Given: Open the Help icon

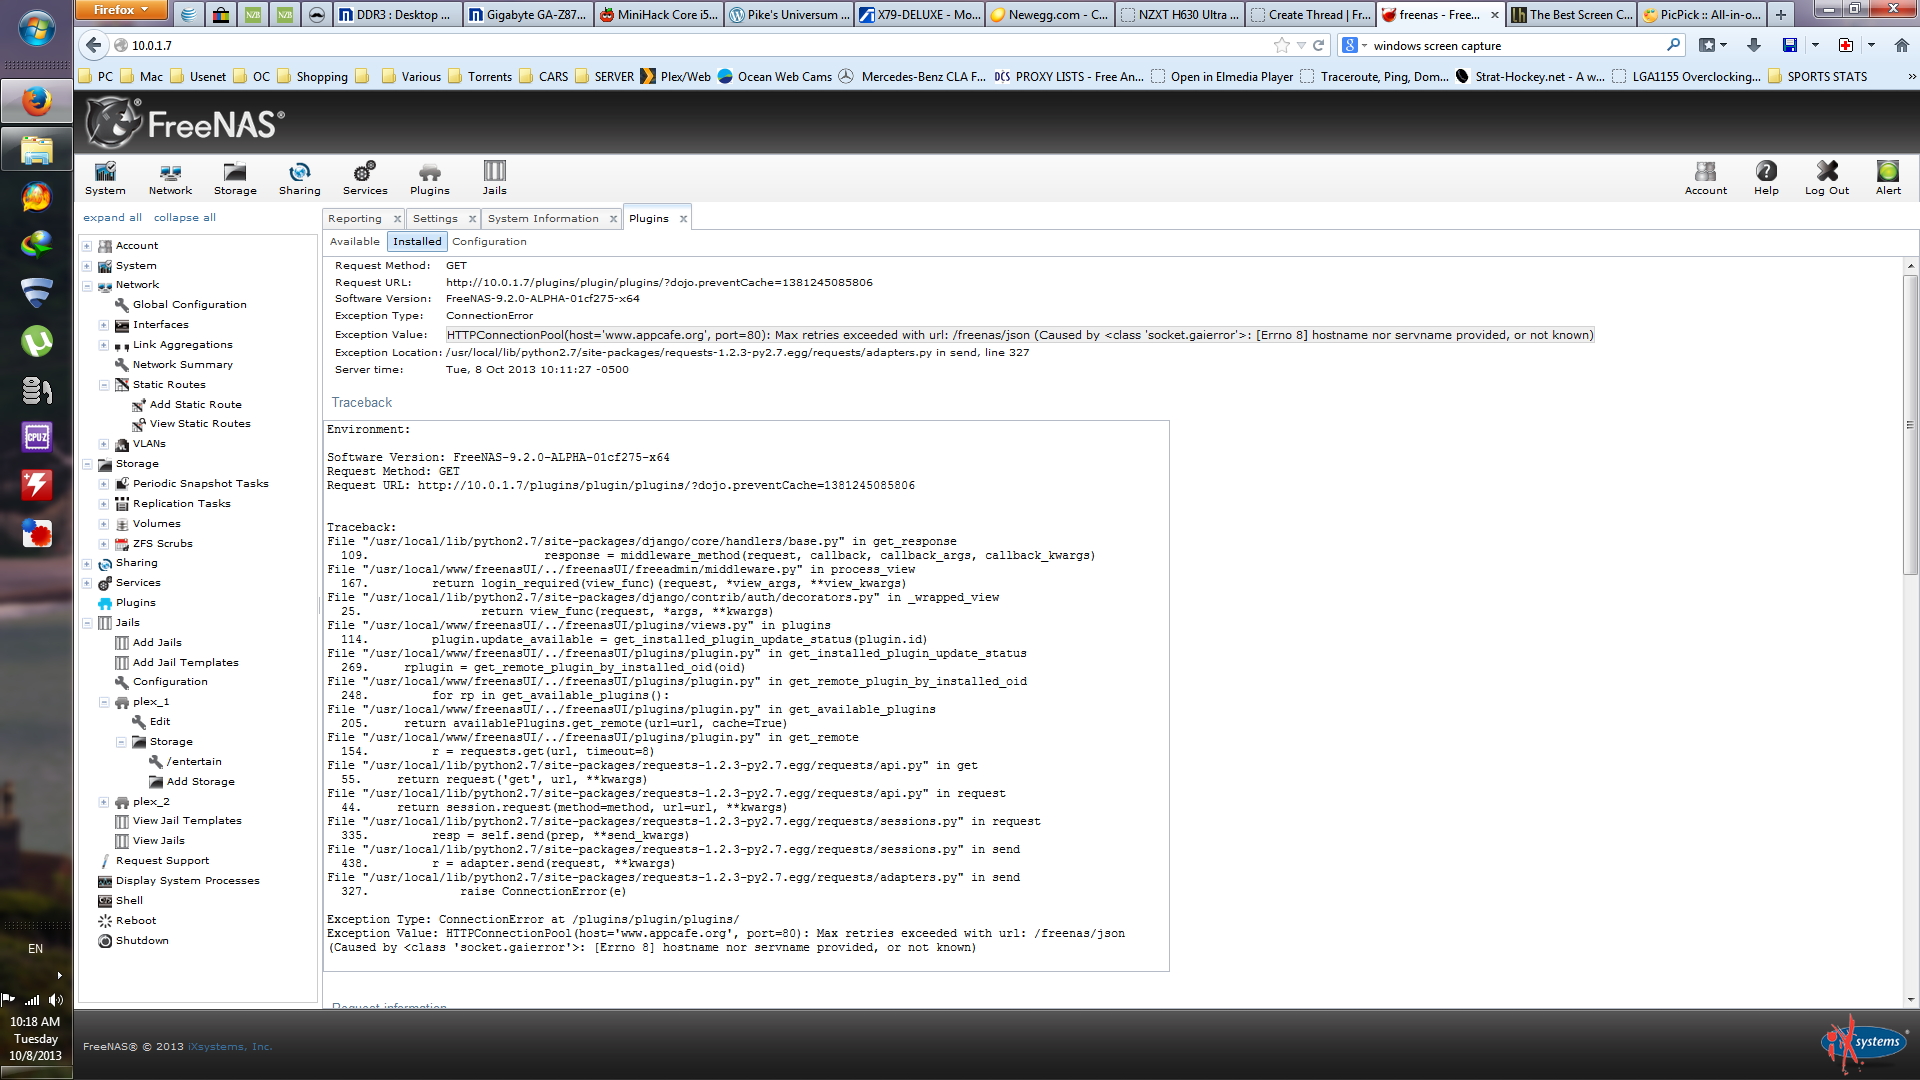Looking at the screenshot, I should [1767, 179].
